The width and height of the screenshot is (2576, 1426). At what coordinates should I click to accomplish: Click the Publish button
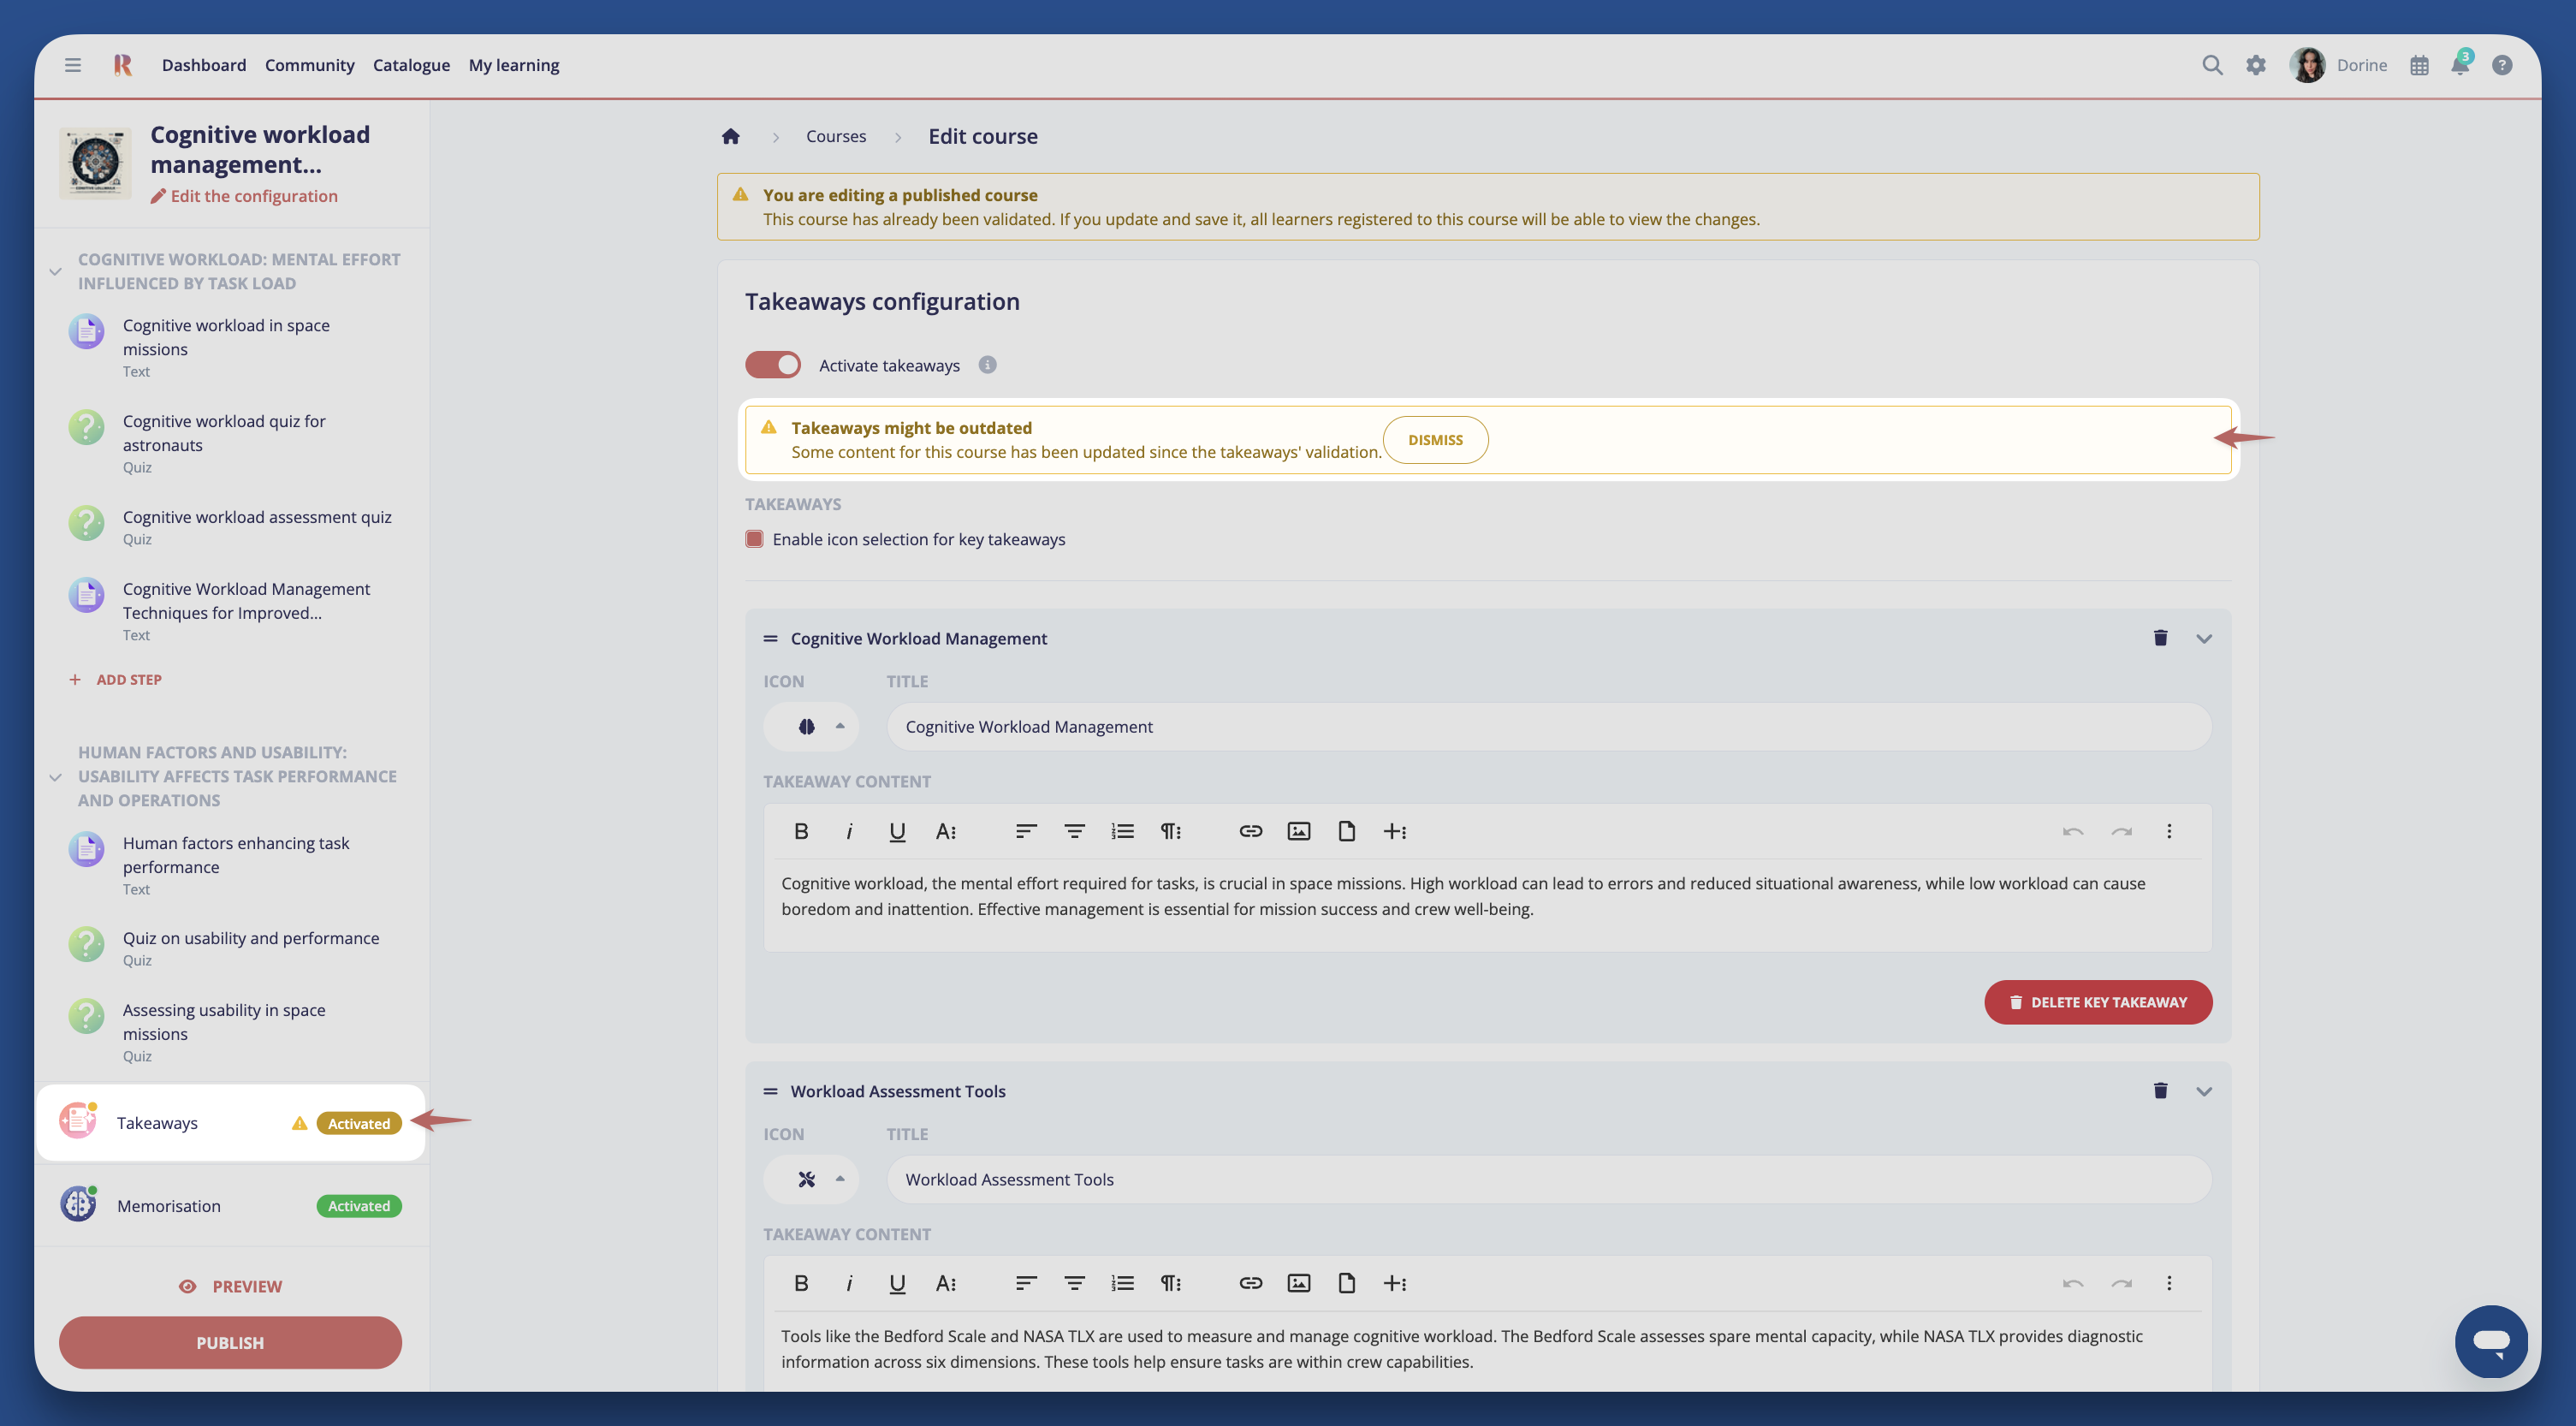(230, 1342)
